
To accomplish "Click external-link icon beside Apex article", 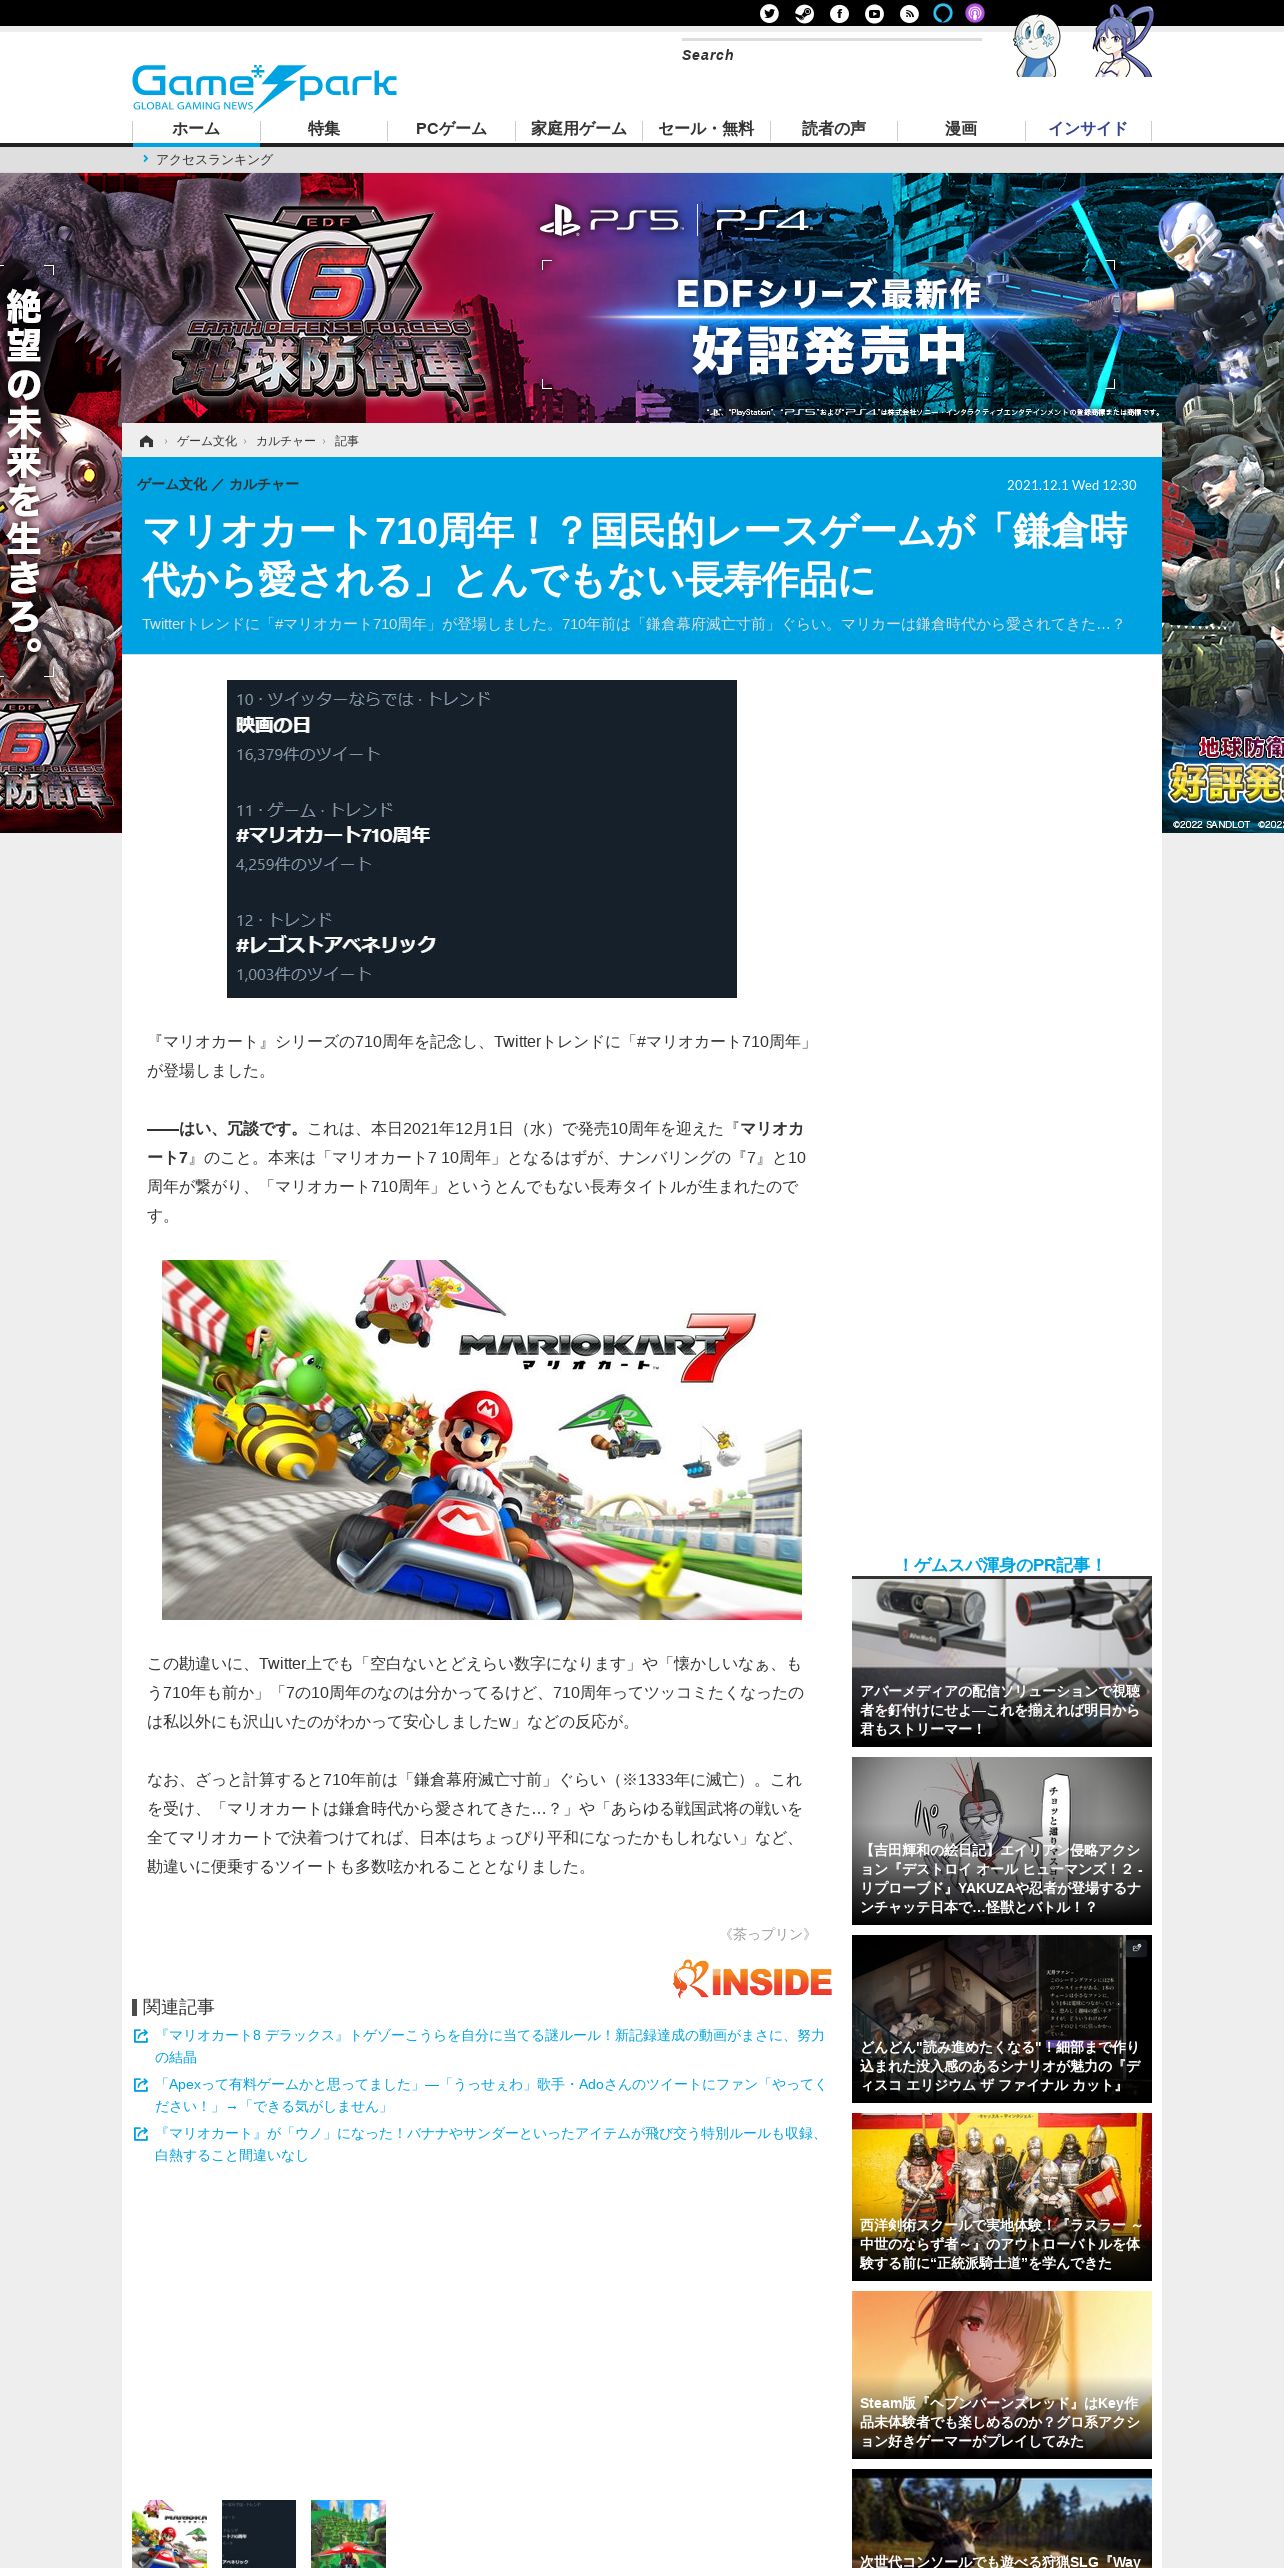I will 141,2085.
